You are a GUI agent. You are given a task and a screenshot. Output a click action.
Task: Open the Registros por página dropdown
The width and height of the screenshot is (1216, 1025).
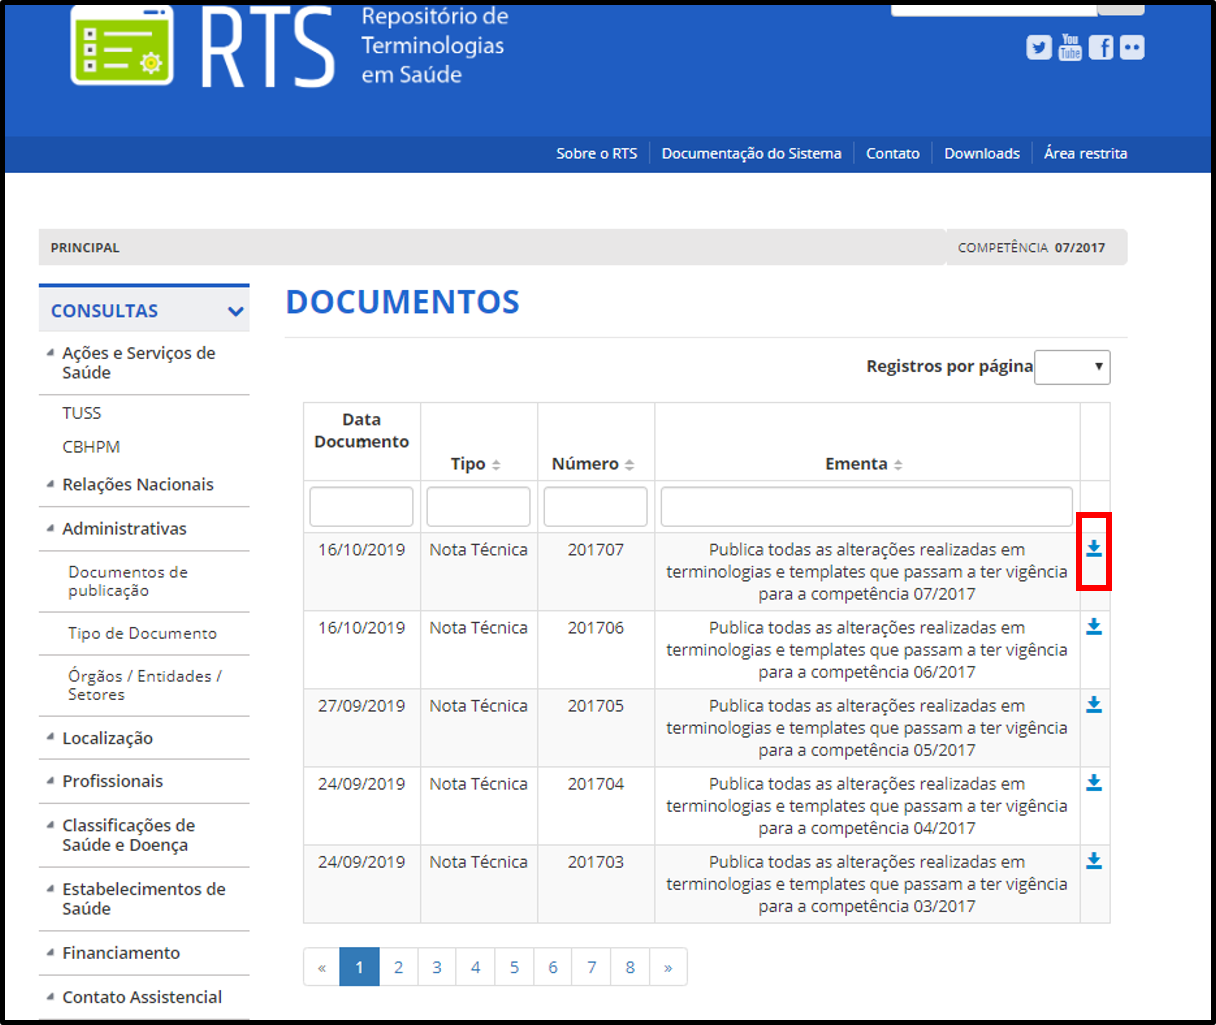1072,367
